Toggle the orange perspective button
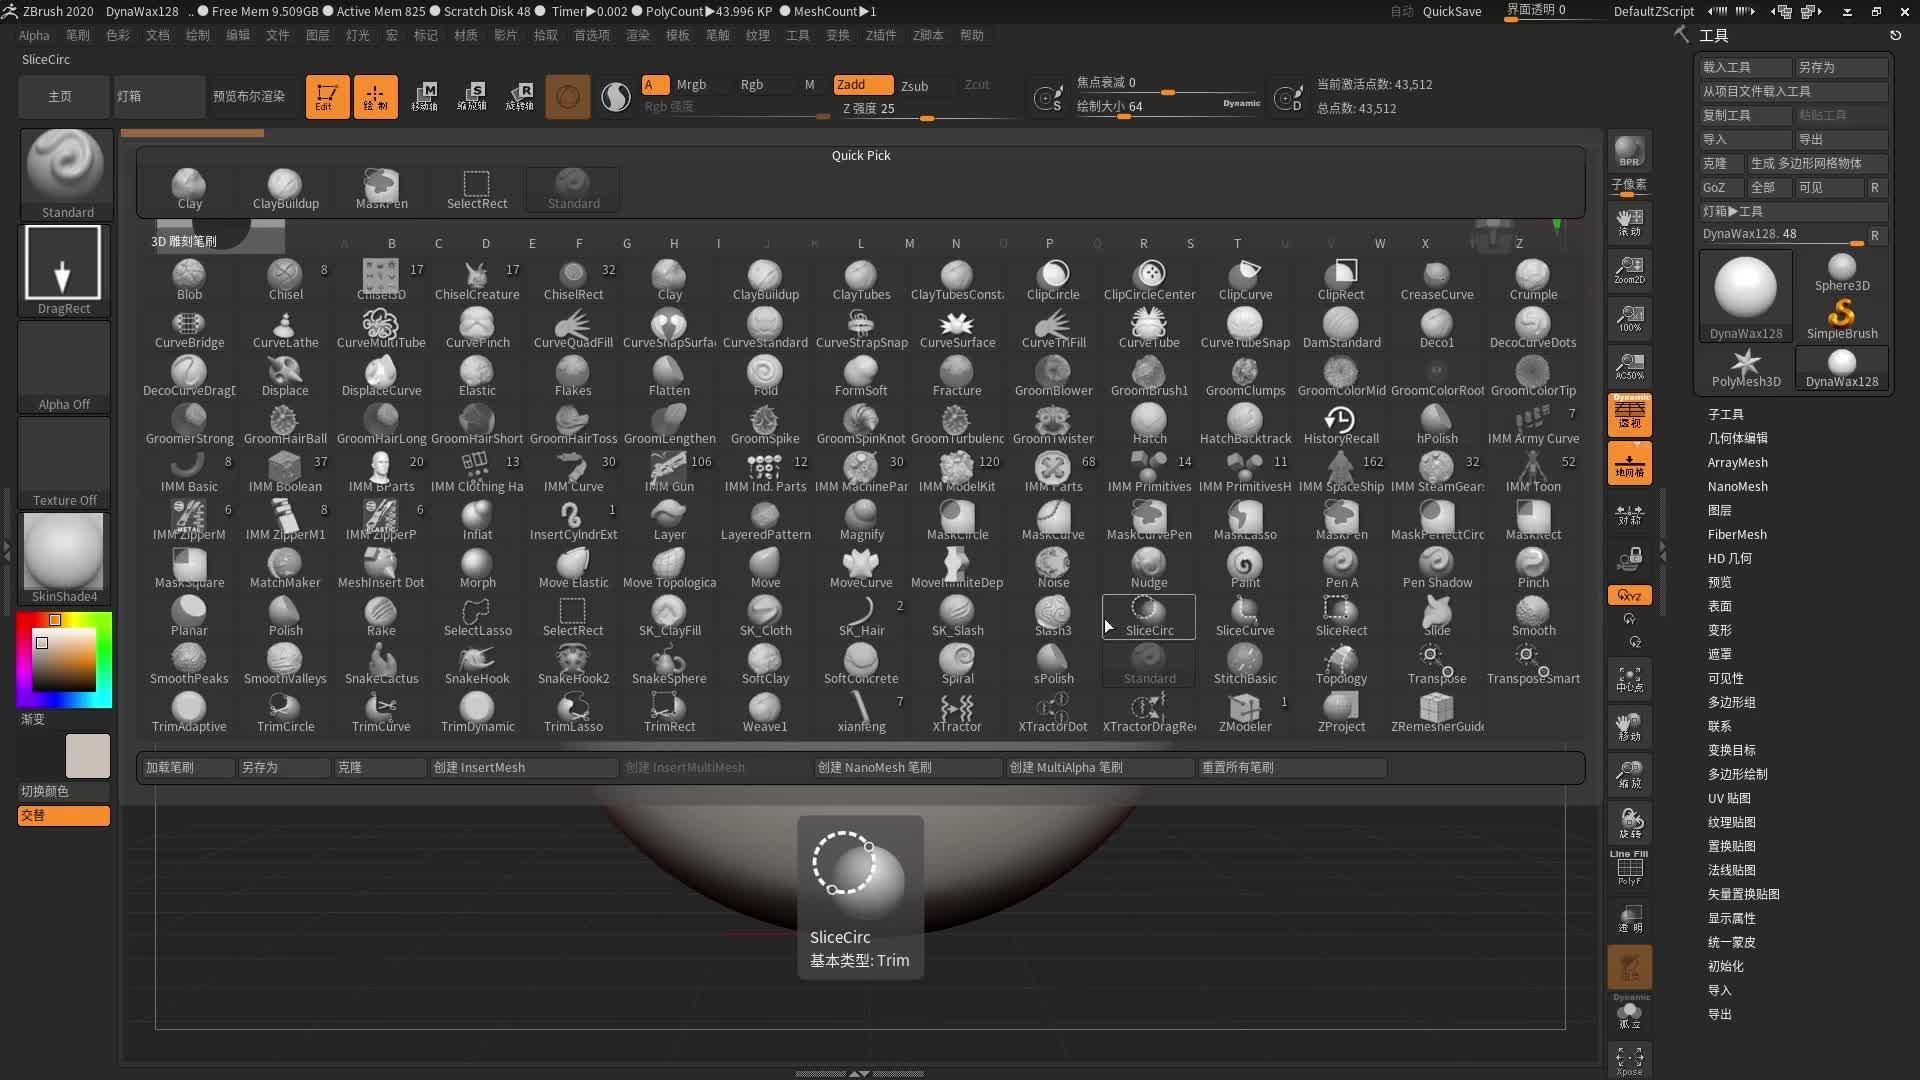The height and width of the screenshot is (1080, 1920). [x=1629, y=415]
